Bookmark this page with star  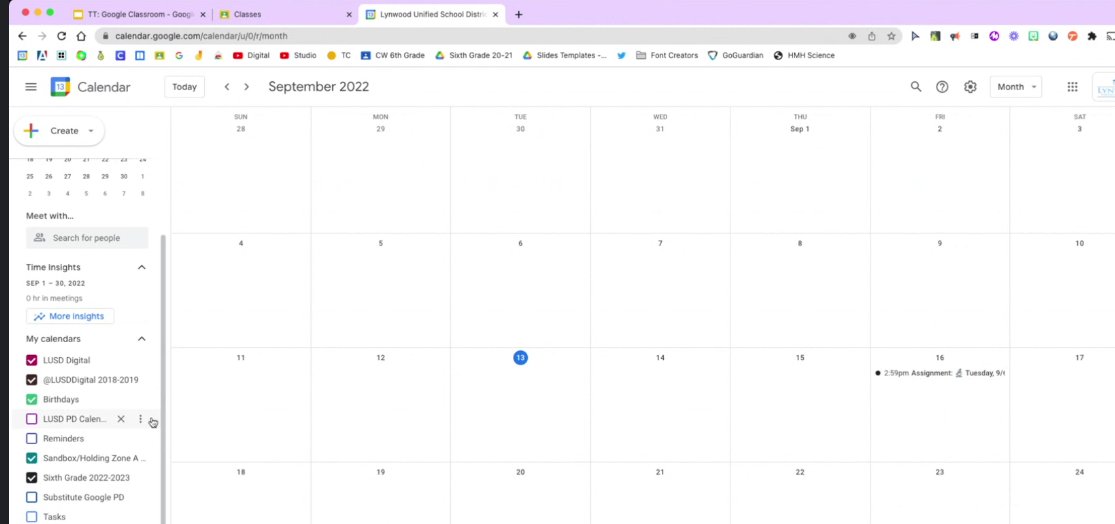(891, 36)
